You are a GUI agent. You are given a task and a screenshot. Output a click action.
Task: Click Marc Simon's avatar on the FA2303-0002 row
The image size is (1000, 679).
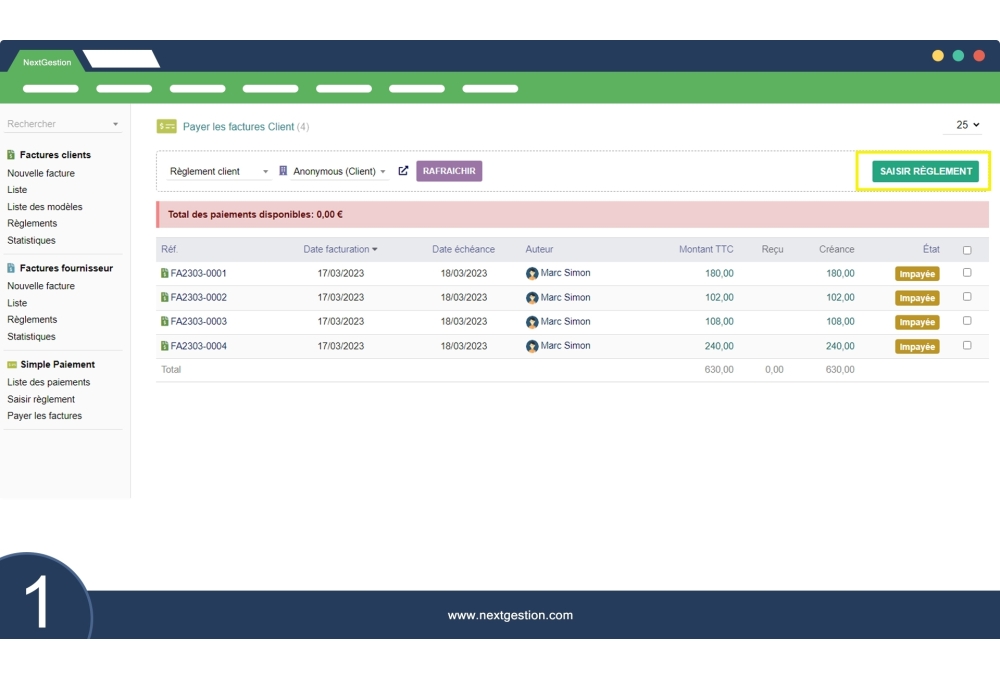[532, 298]
